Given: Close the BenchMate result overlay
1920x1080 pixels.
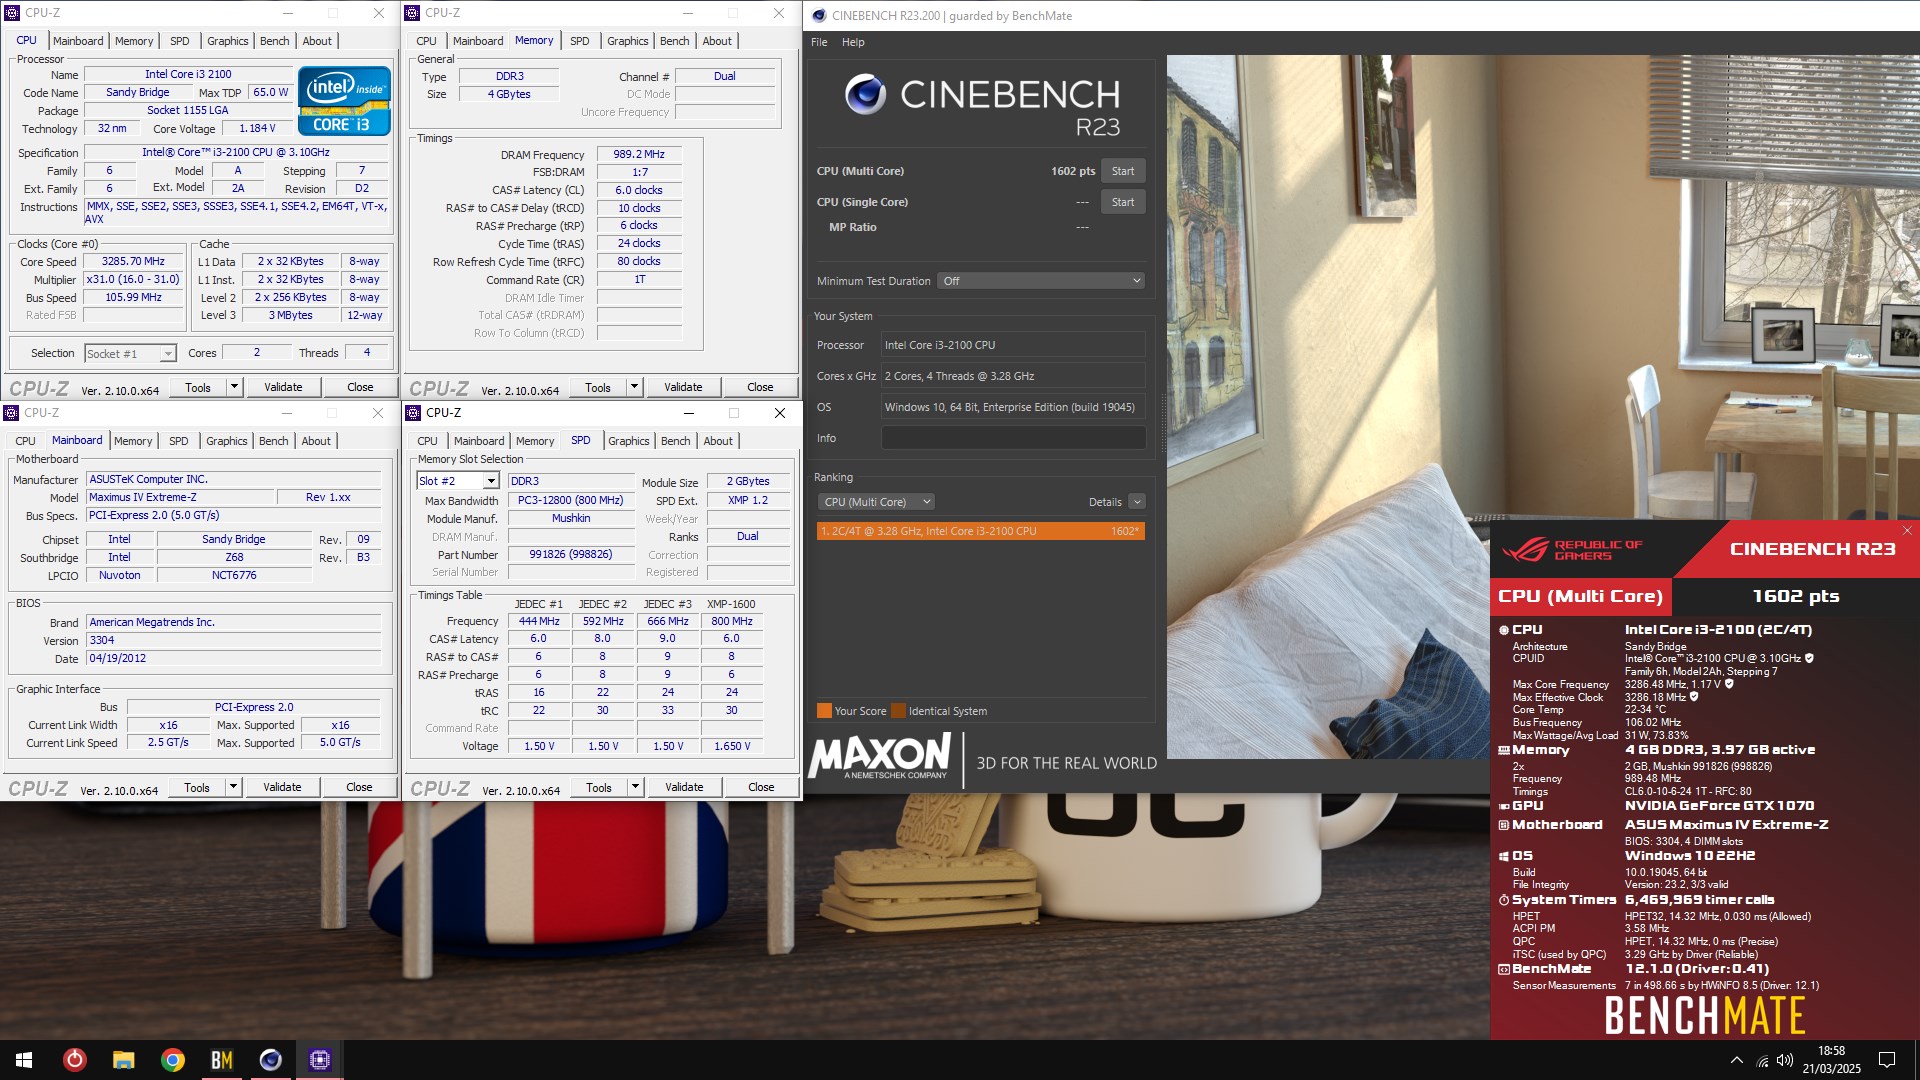Looking at the screenshot, I should tap(1907, 531).
